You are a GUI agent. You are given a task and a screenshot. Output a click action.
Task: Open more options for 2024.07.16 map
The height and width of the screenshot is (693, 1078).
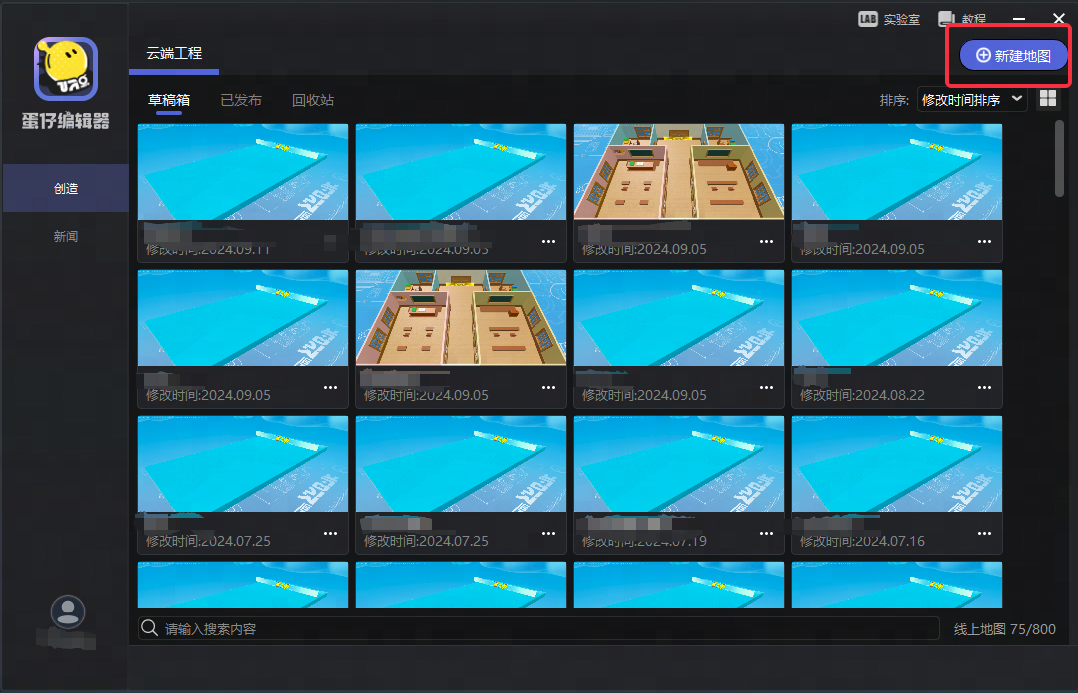click(x=984, y=534)
